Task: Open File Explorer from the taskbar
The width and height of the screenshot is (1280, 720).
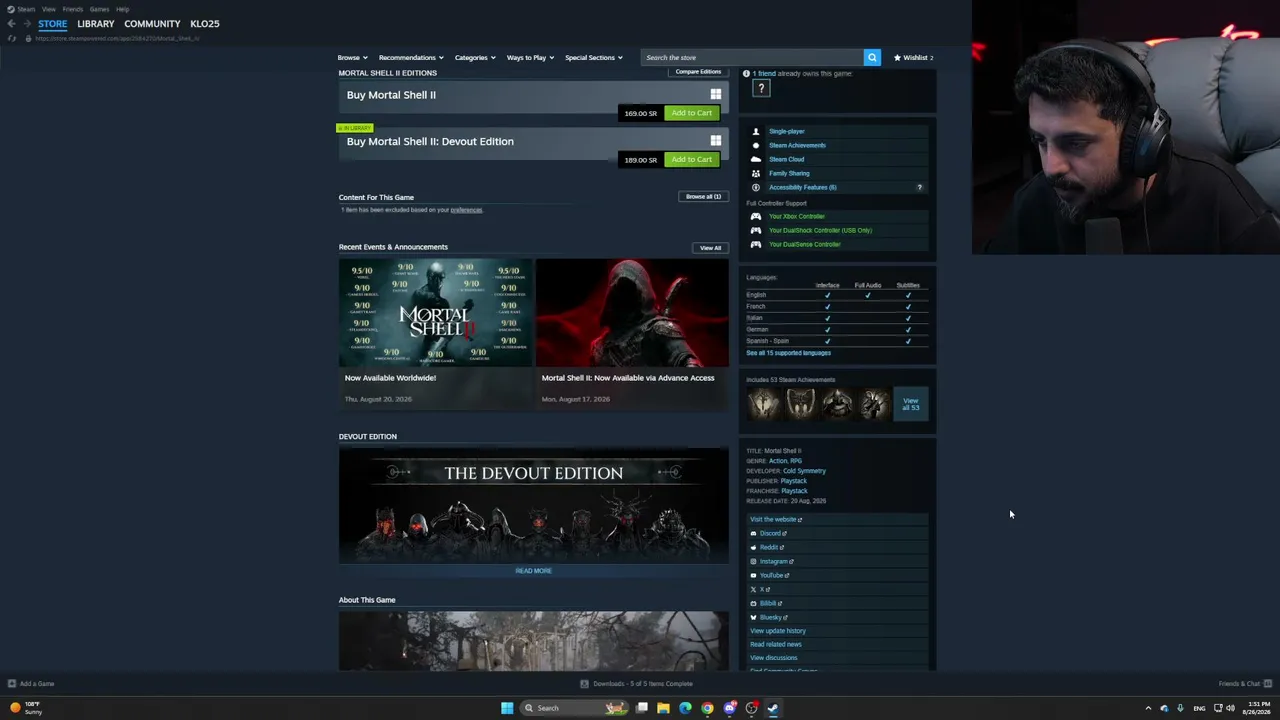Action: pyautogui.click(x=663, y=708)
